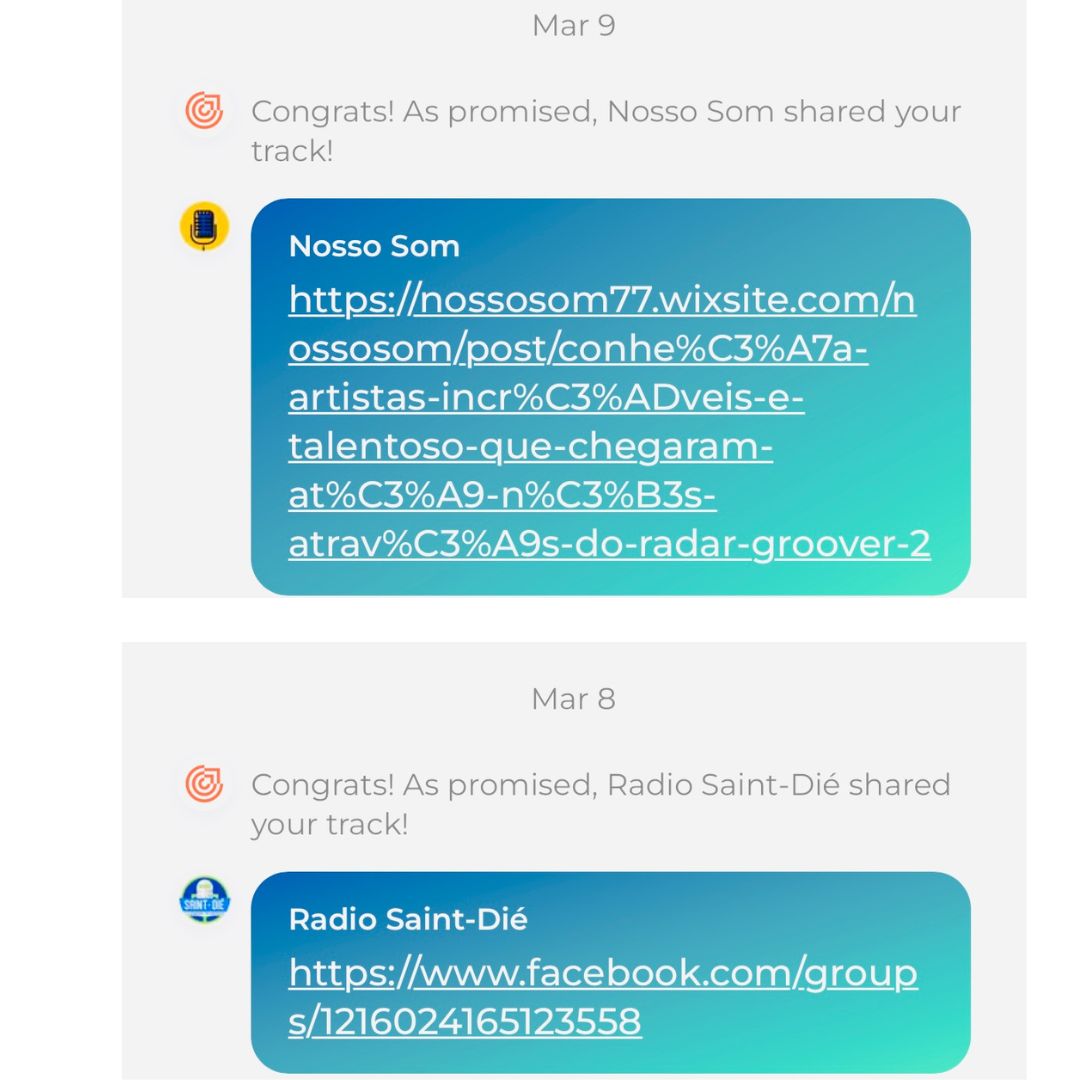This screenshot has width=1080, height=1080.
Task: Open the nossosom77.wixsite.com link
Action: pos(609,422)
